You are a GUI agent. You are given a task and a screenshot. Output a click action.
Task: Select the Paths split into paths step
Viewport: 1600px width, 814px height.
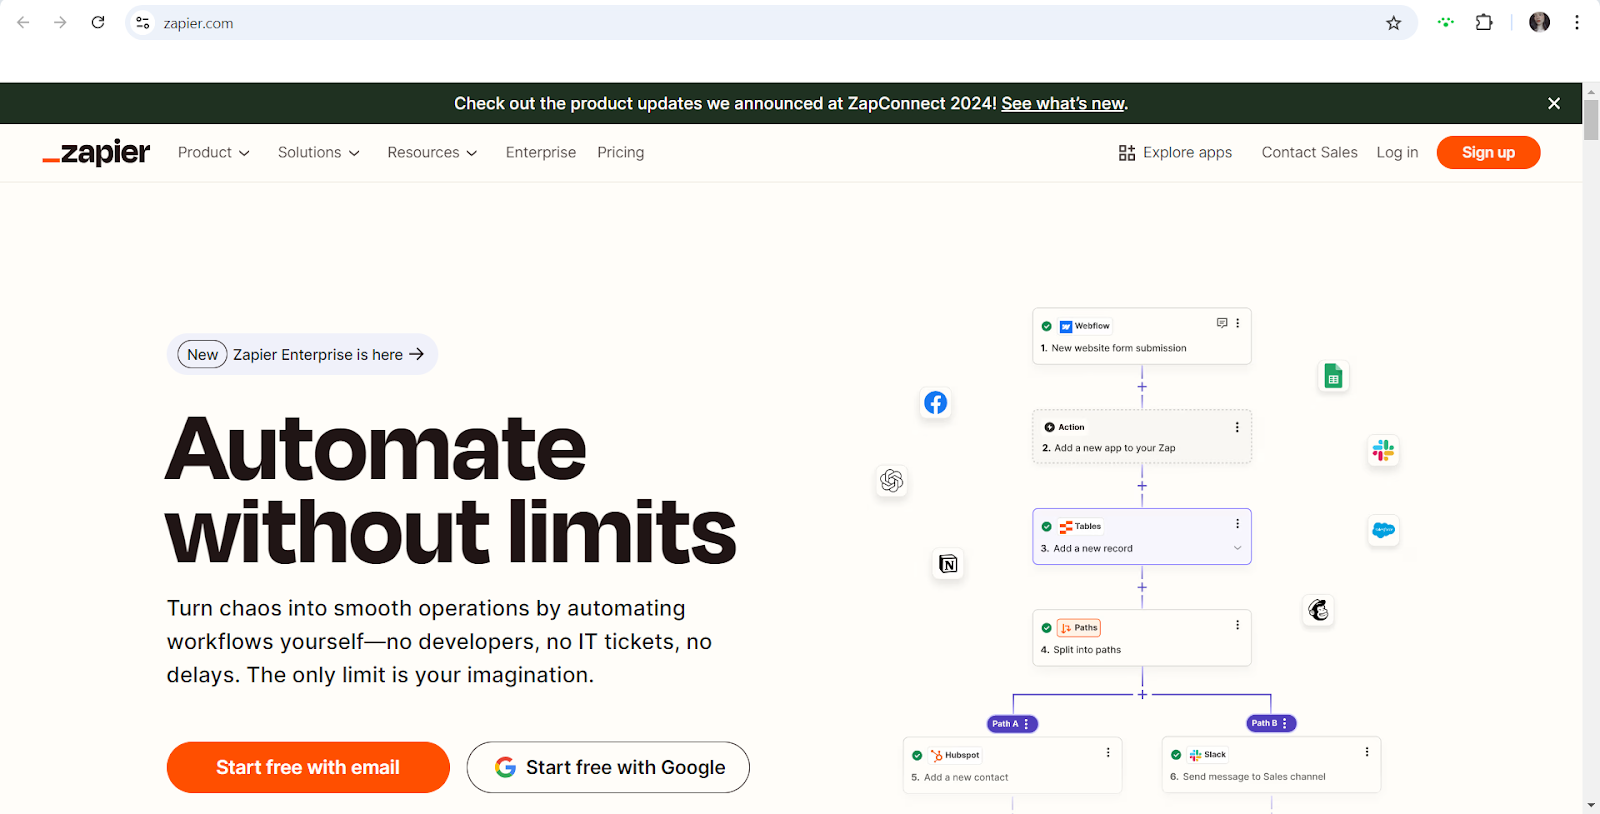[1142, 638]
